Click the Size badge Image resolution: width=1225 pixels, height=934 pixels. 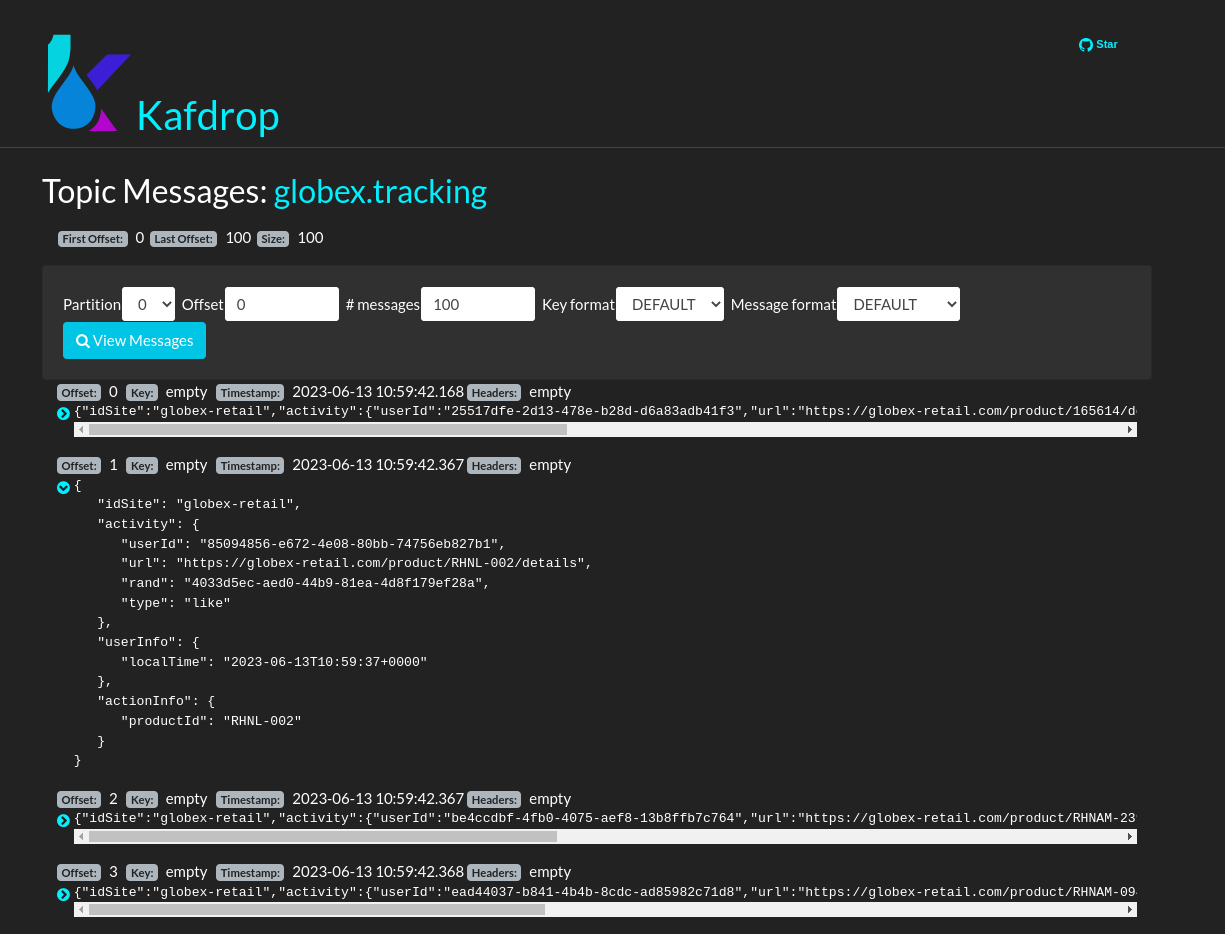pyautogui.click(x=272, y=239)
